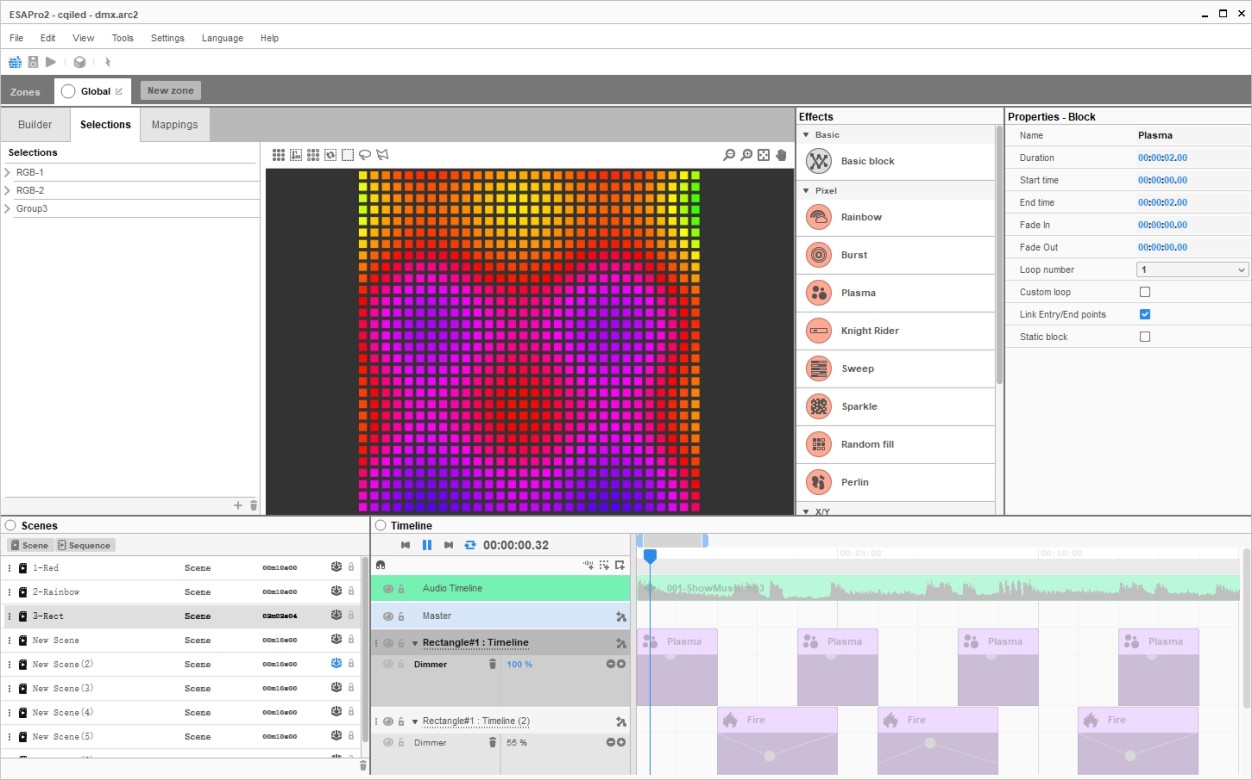Toggle lock on the 1-Red scene
The height and width of the screenshot is (780, 1252).
[351, 568]
